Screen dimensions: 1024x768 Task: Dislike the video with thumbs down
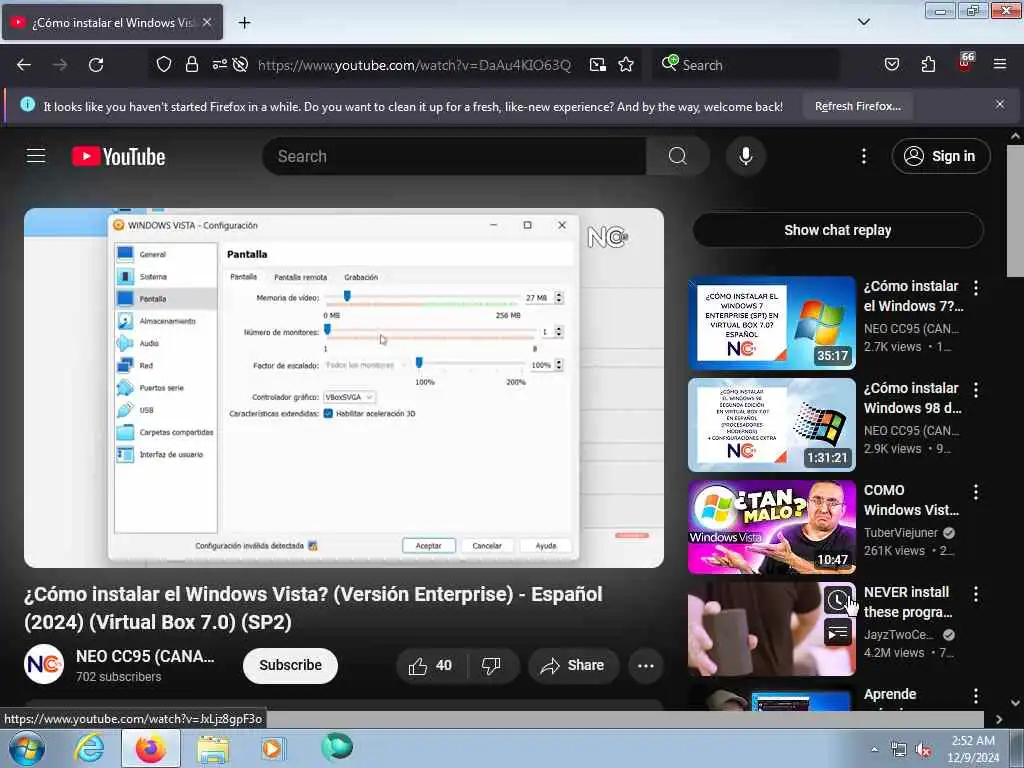click(x=492, y=665)
